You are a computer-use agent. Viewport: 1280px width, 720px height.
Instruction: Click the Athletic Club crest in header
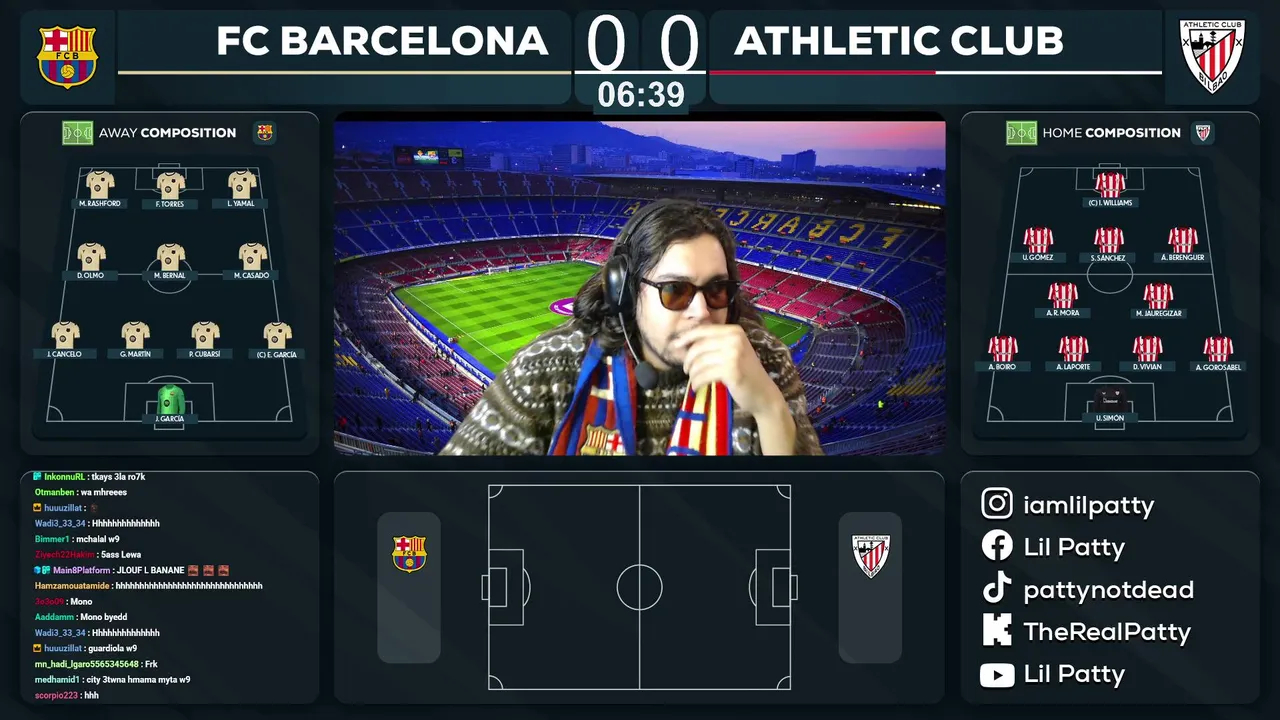[1212, 56]
